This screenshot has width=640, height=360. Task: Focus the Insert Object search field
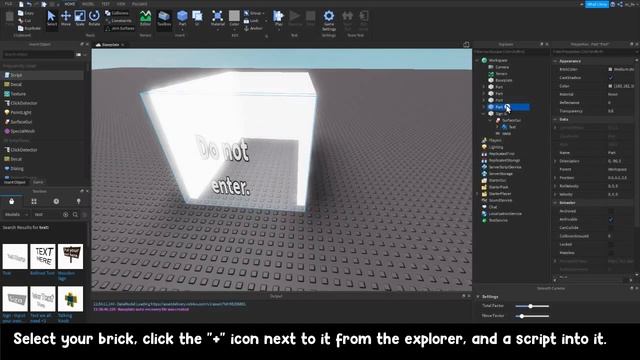38,54
